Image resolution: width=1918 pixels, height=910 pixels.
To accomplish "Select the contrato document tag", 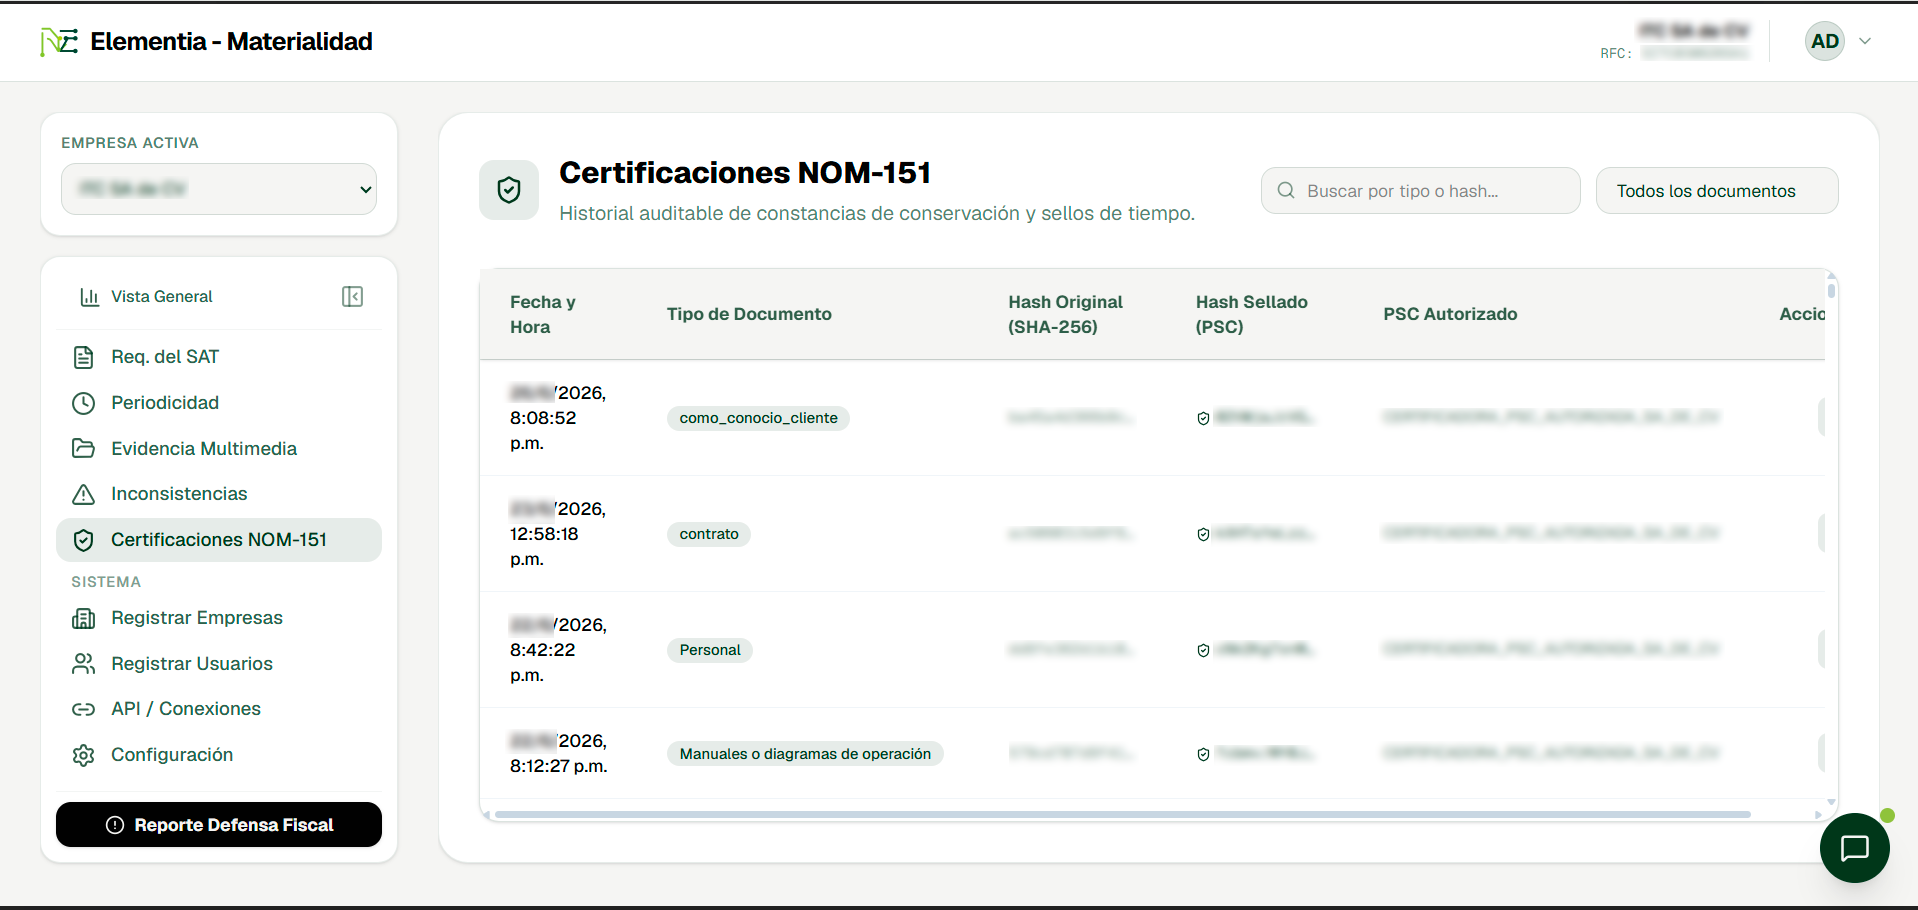I will click(709, 534).
